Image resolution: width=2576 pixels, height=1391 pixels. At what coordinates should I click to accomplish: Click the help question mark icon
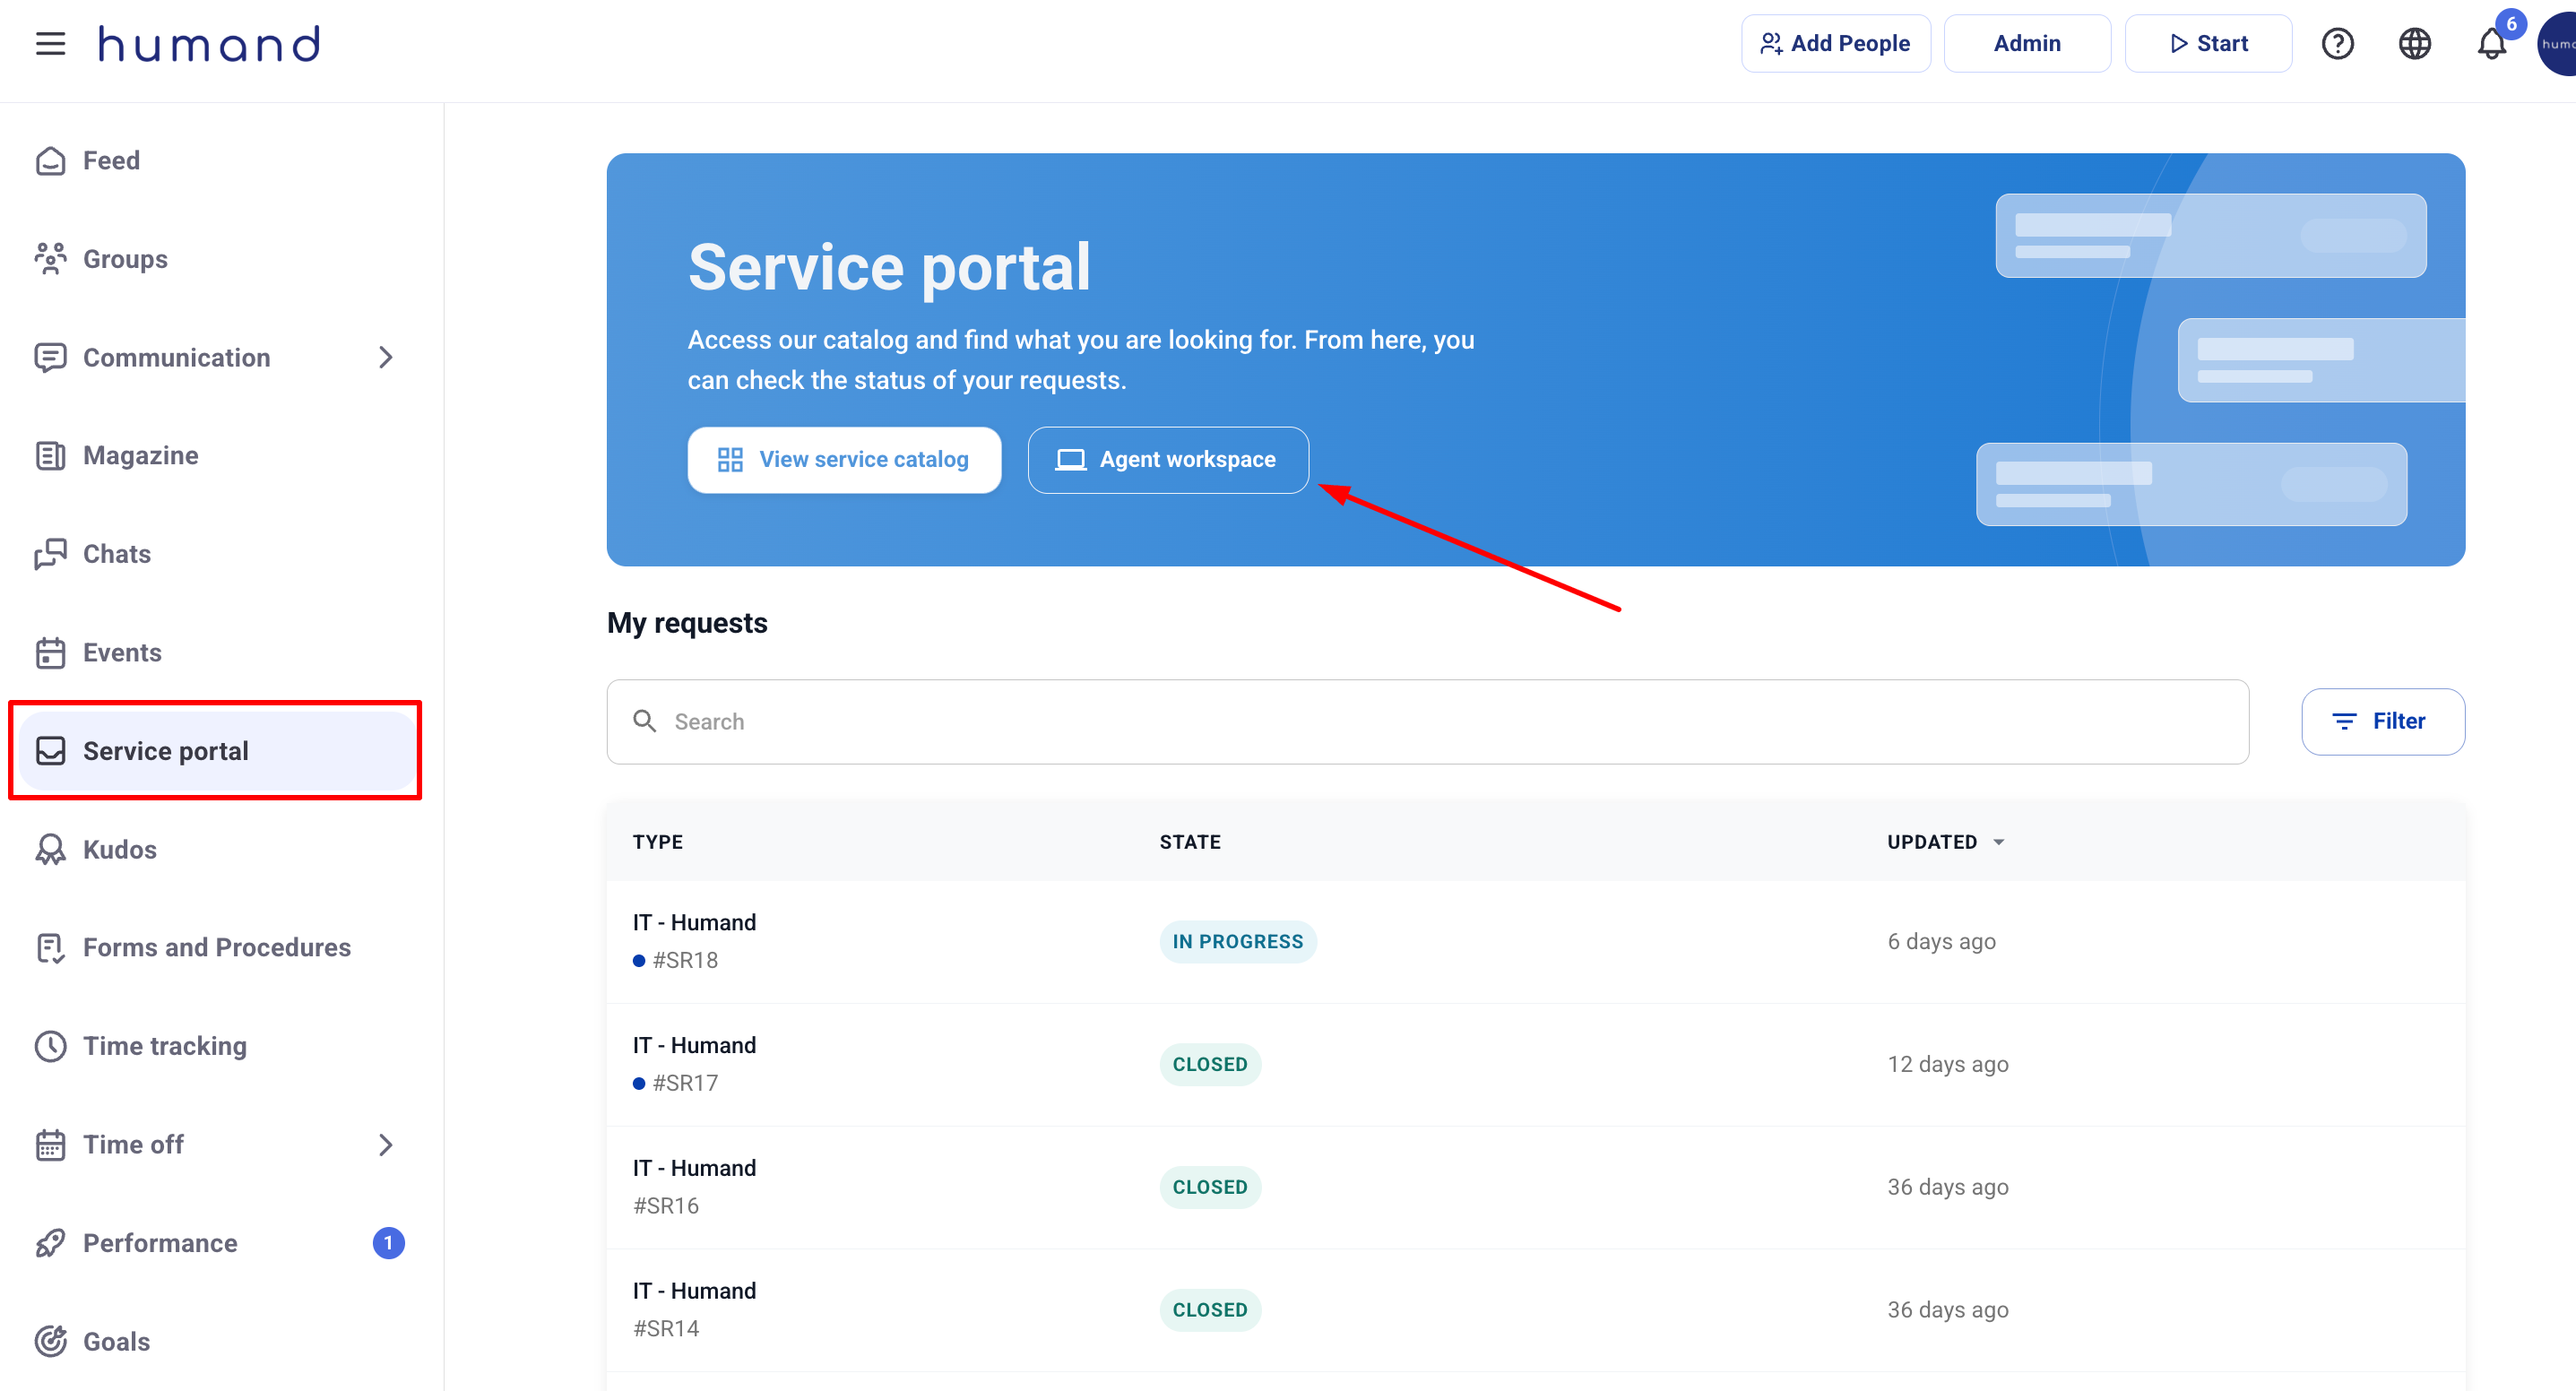2337,44
